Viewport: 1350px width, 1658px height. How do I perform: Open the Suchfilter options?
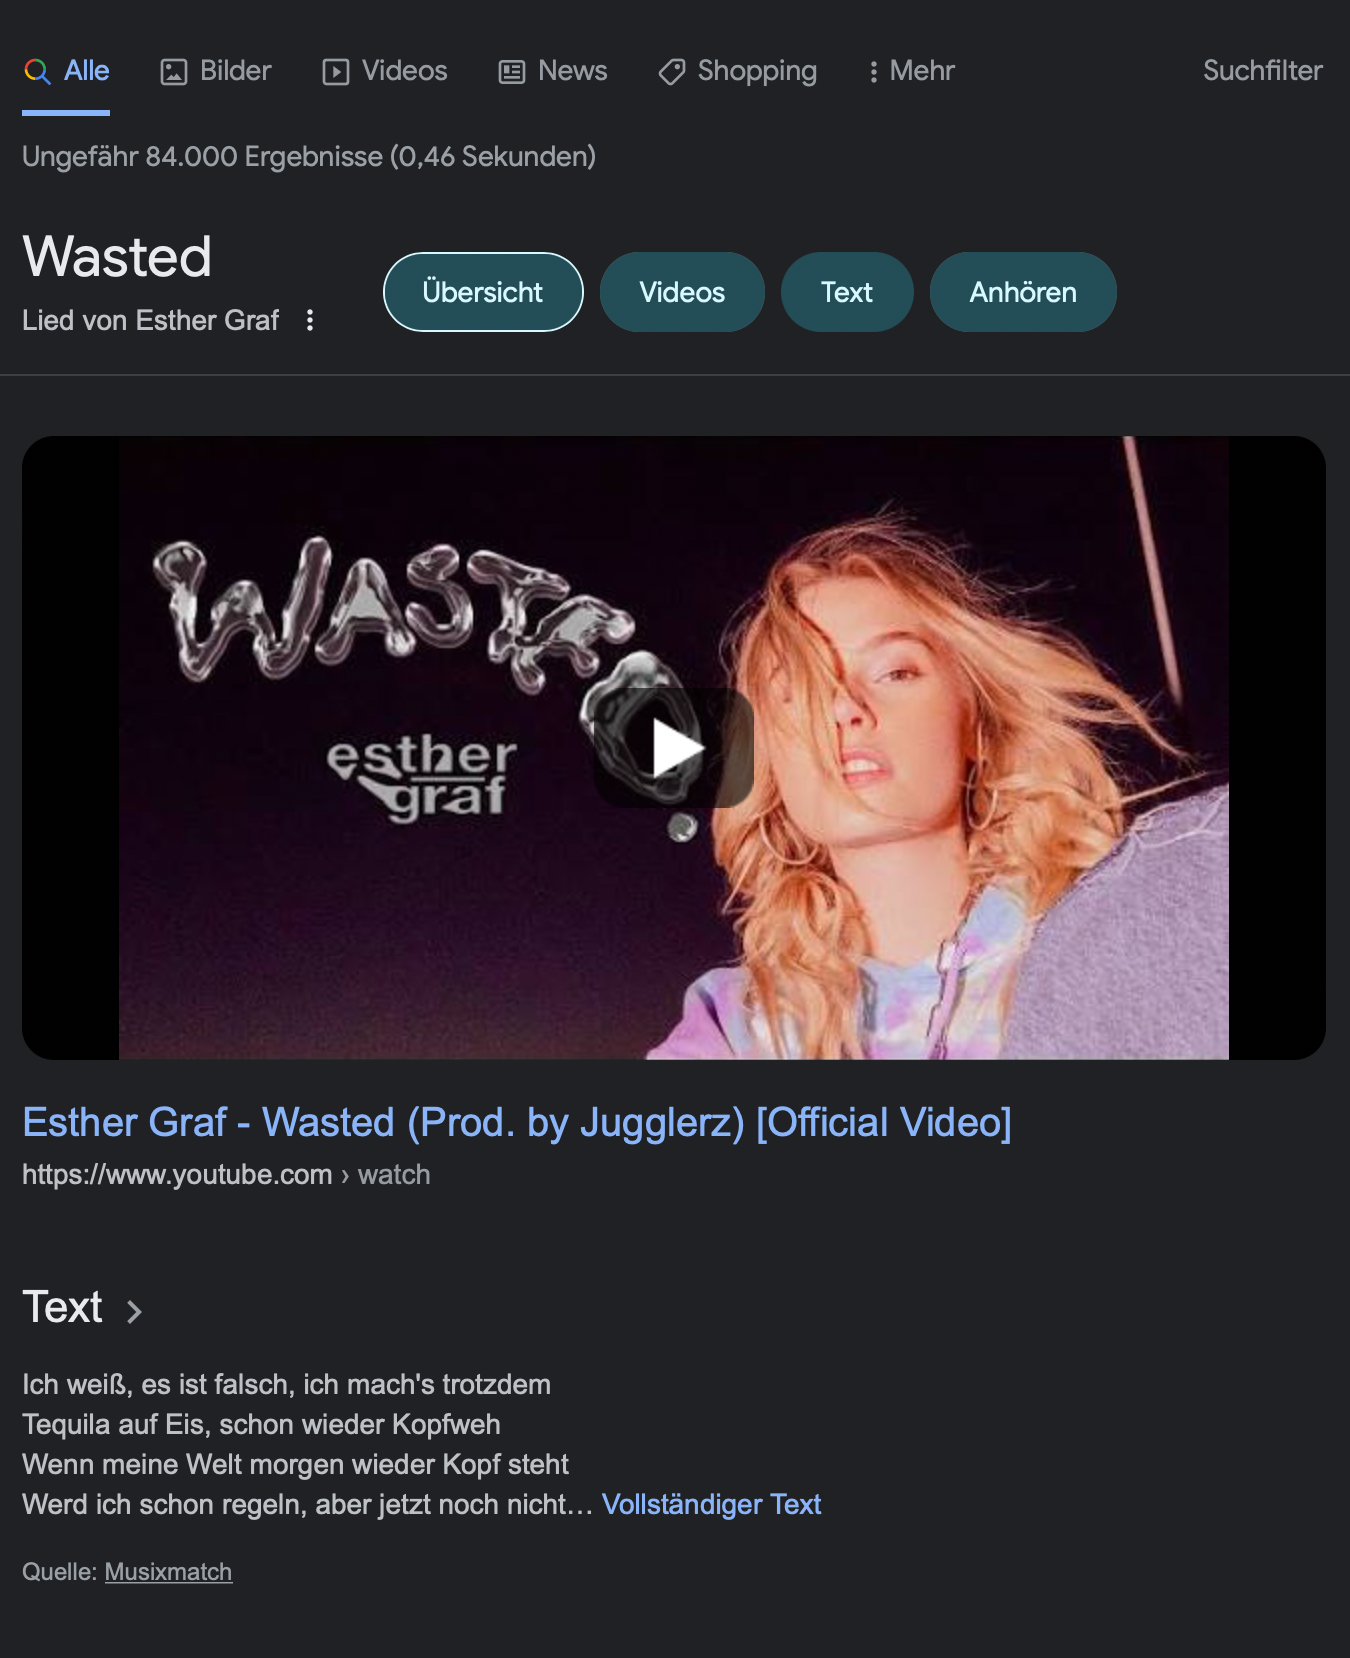pyautogui.click(x=1262, y=71)
